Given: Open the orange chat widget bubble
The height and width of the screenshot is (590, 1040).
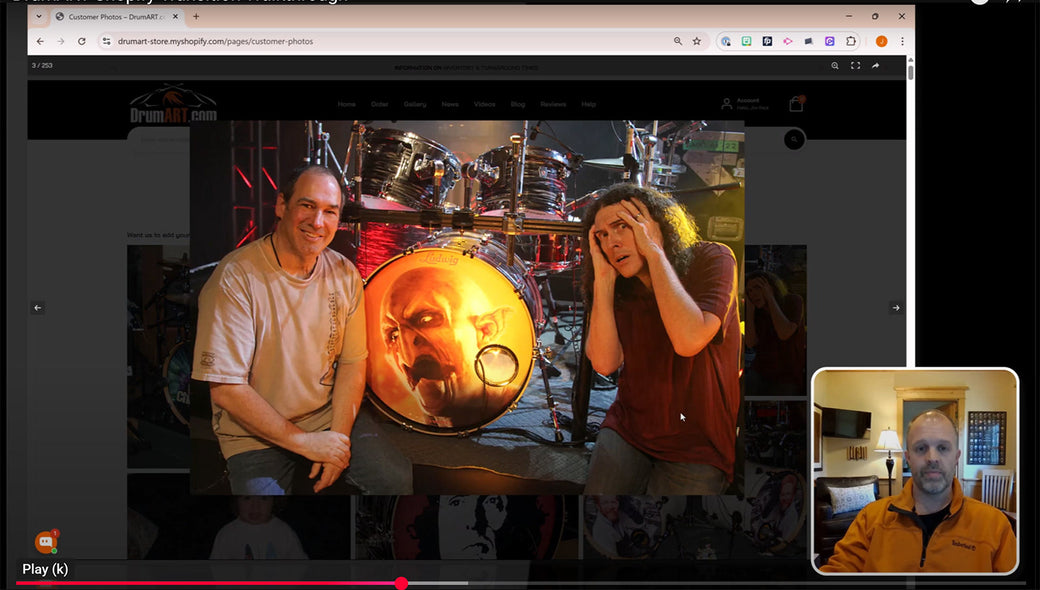Looking at the screenshot, I should point(45,542).
